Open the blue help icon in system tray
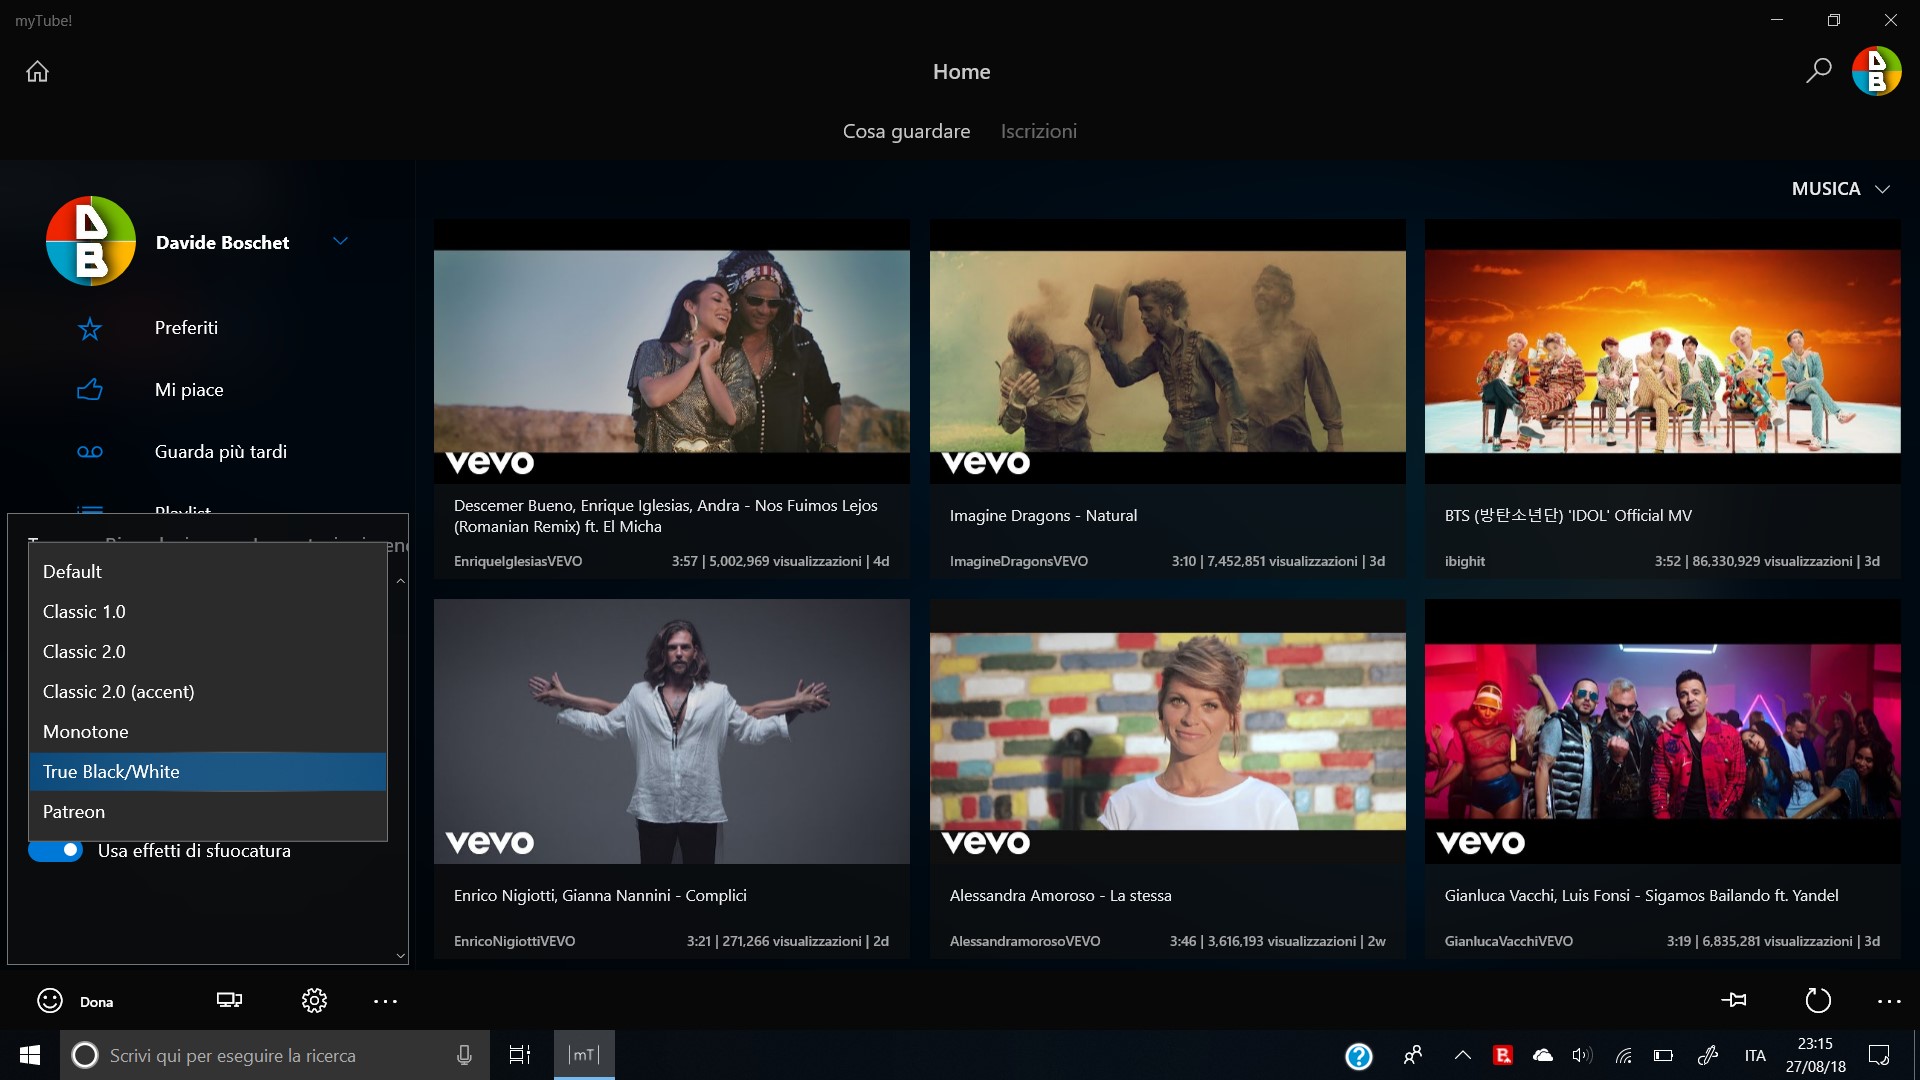The height and width of the screenshot is (1080, 1920). tap(1358, 1056)
